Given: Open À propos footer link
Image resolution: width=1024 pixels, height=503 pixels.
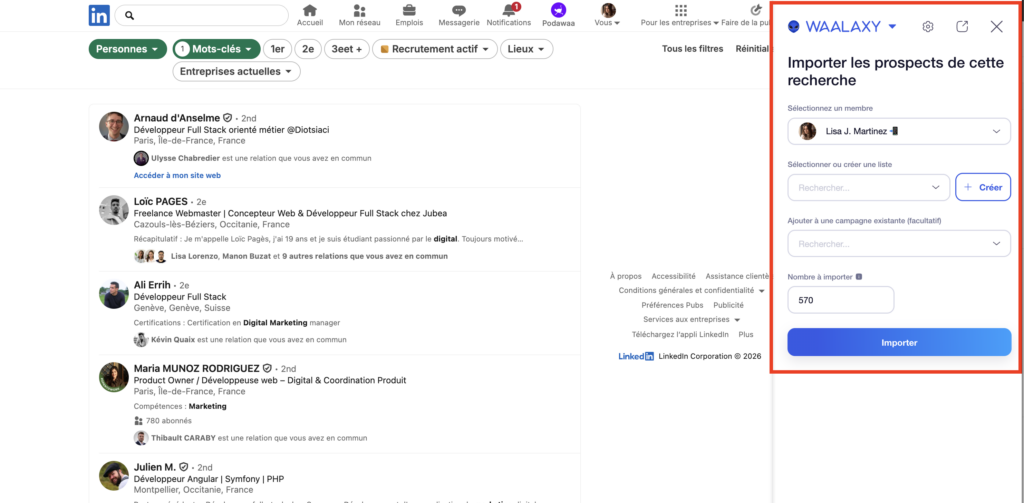Looking at the screenshot, I should [625, 276].
